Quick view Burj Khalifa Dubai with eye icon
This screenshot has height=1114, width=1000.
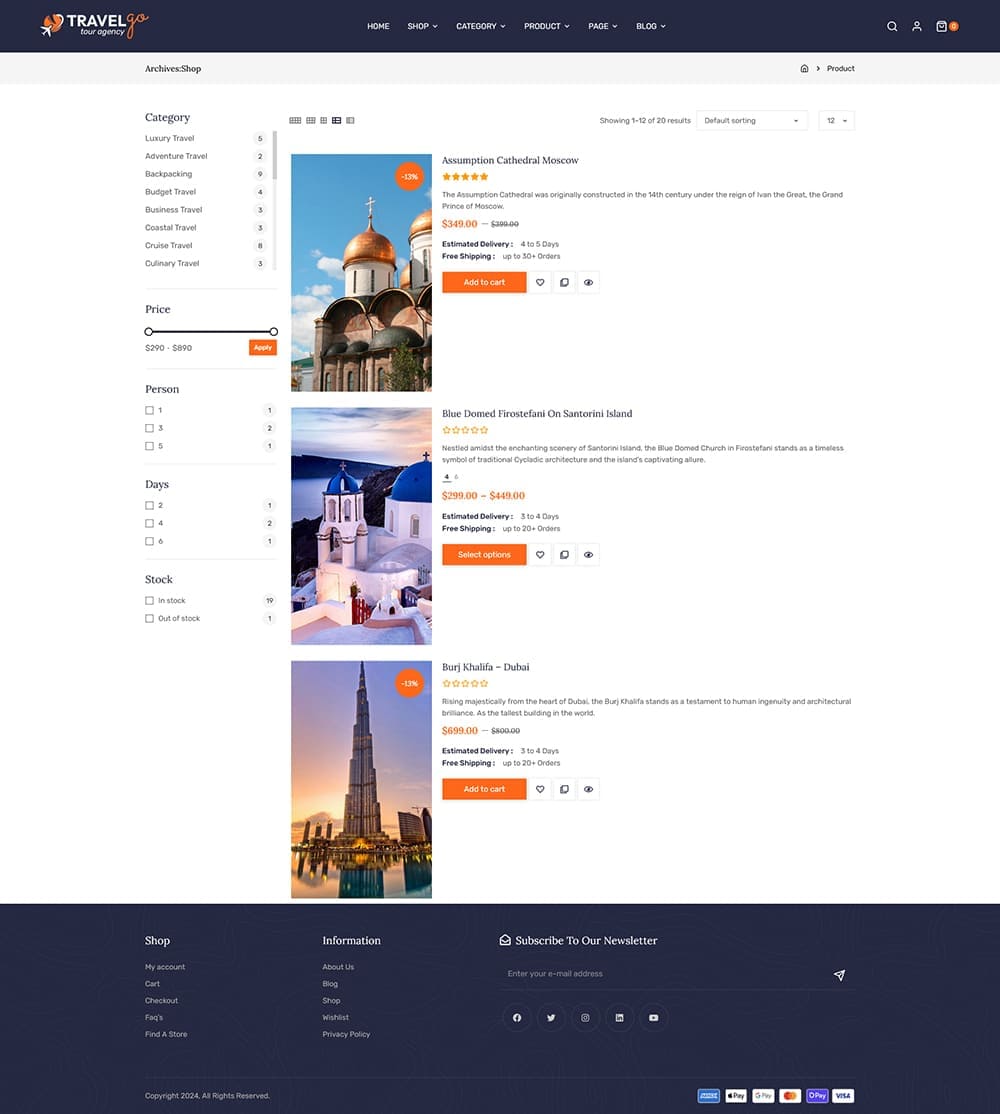click(588, 789)
